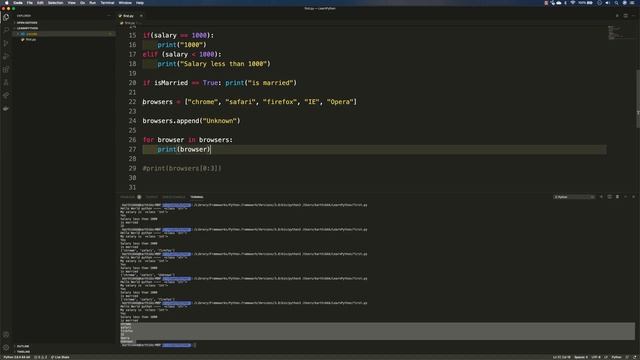Click the Spaces indentation setting in the status bar
This screenshot has height=360, width=640.
(x=581, y=357)
